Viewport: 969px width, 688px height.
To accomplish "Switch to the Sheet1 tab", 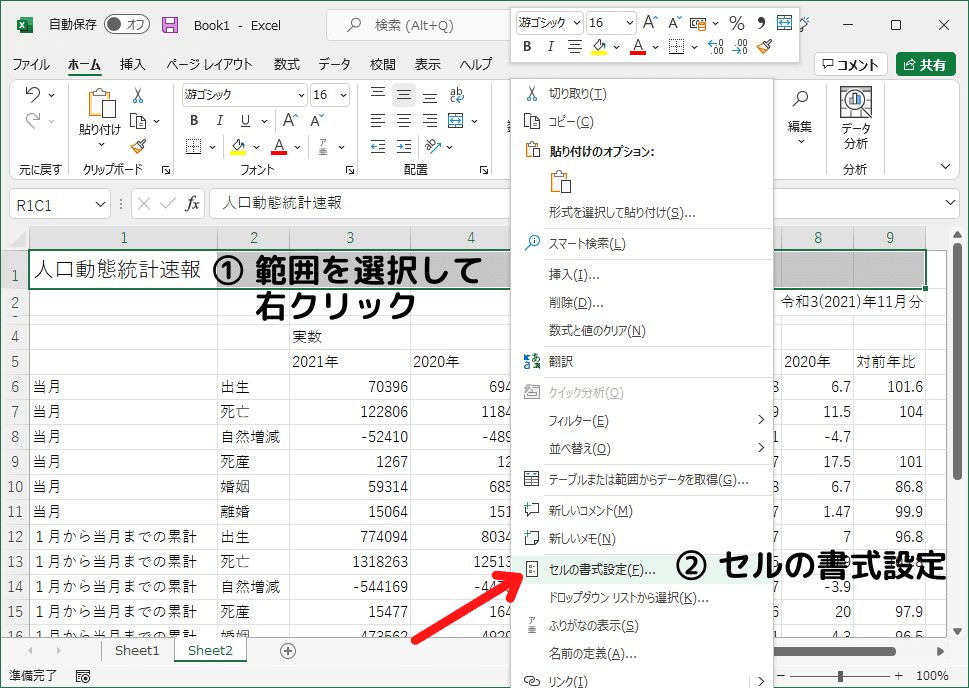I will [x=137, y=650].
